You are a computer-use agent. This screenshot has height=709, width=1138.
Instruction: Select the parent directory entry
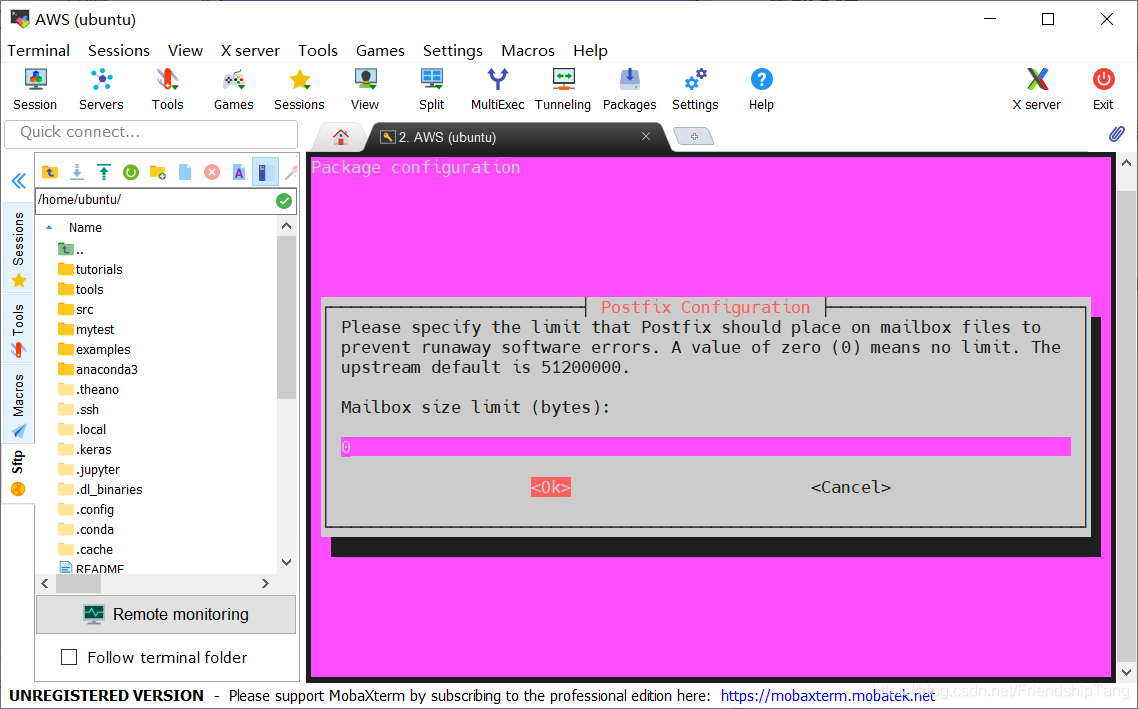click(71, 250)
